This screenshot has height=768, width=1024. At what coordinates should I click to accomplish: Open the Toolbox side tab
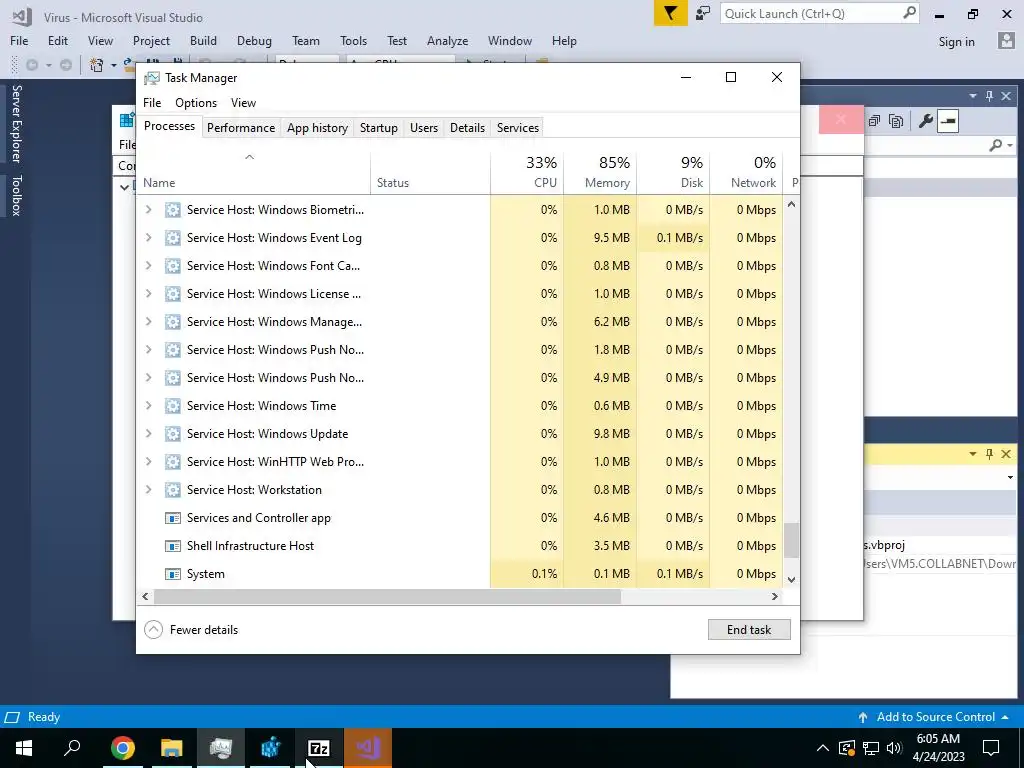click(16, 195)
